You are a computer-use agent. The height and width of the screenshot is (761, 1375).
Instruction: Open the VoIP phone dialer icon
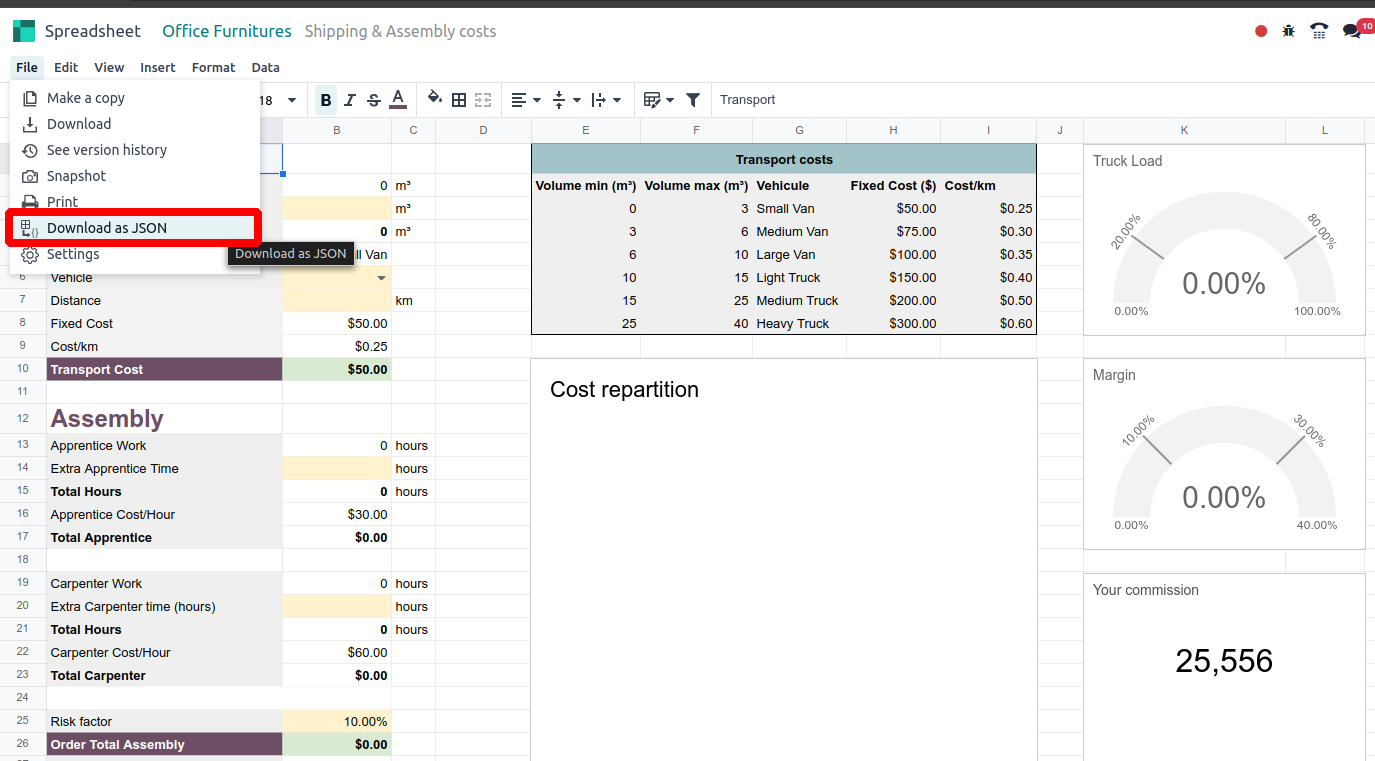click(x=1320, y=31)
